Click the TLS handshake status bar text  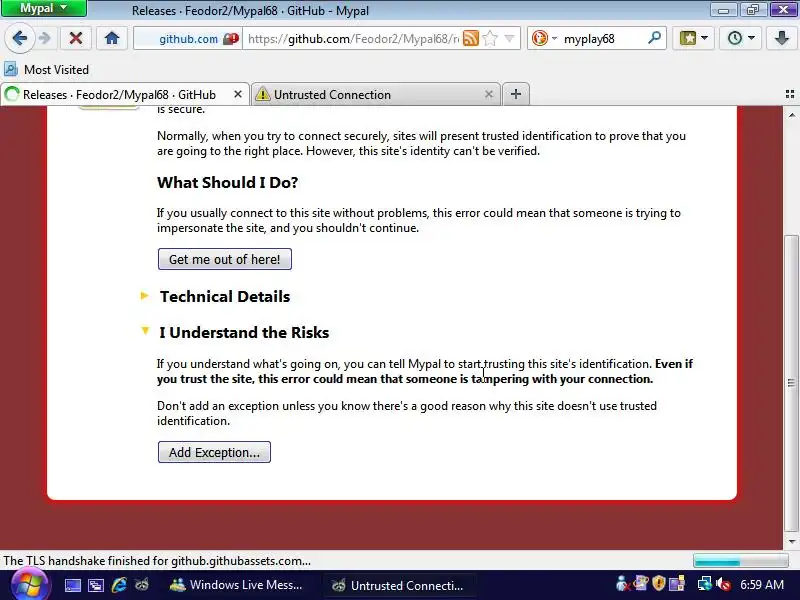[x=157, y=561]
